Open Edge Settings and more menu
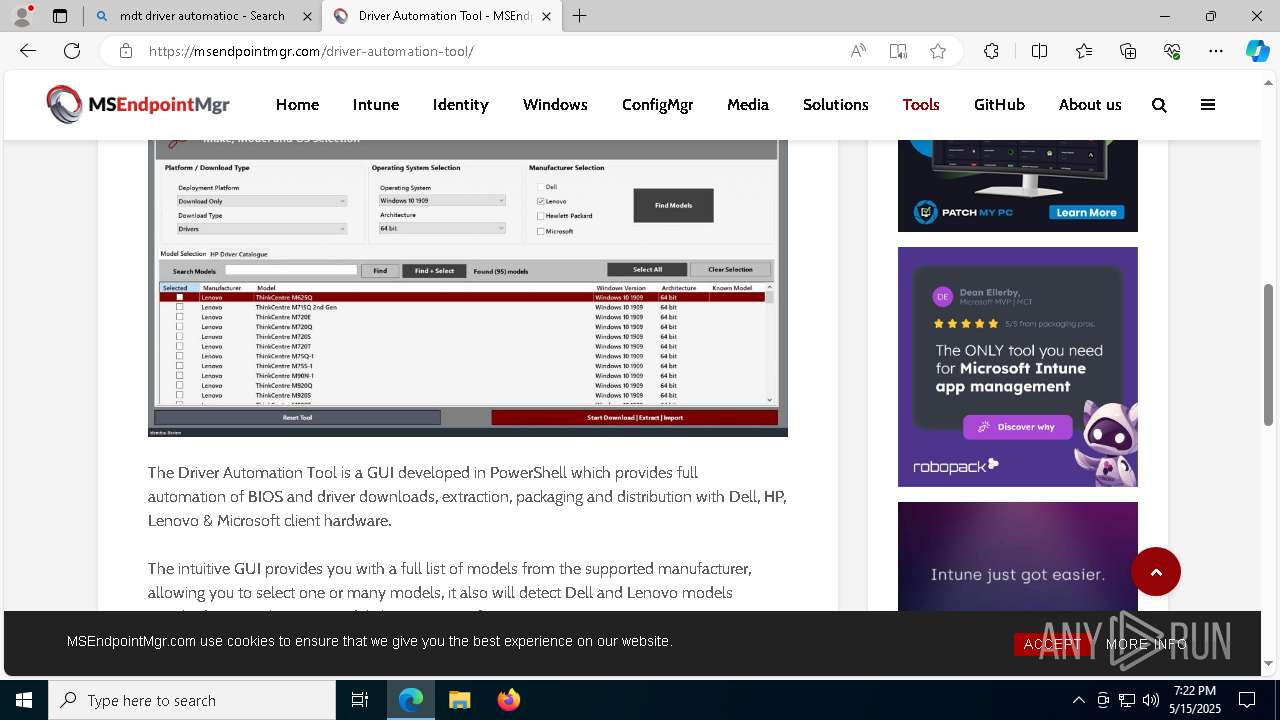1280x720 pixels. pyautogui.click(x=1216, y=51)
